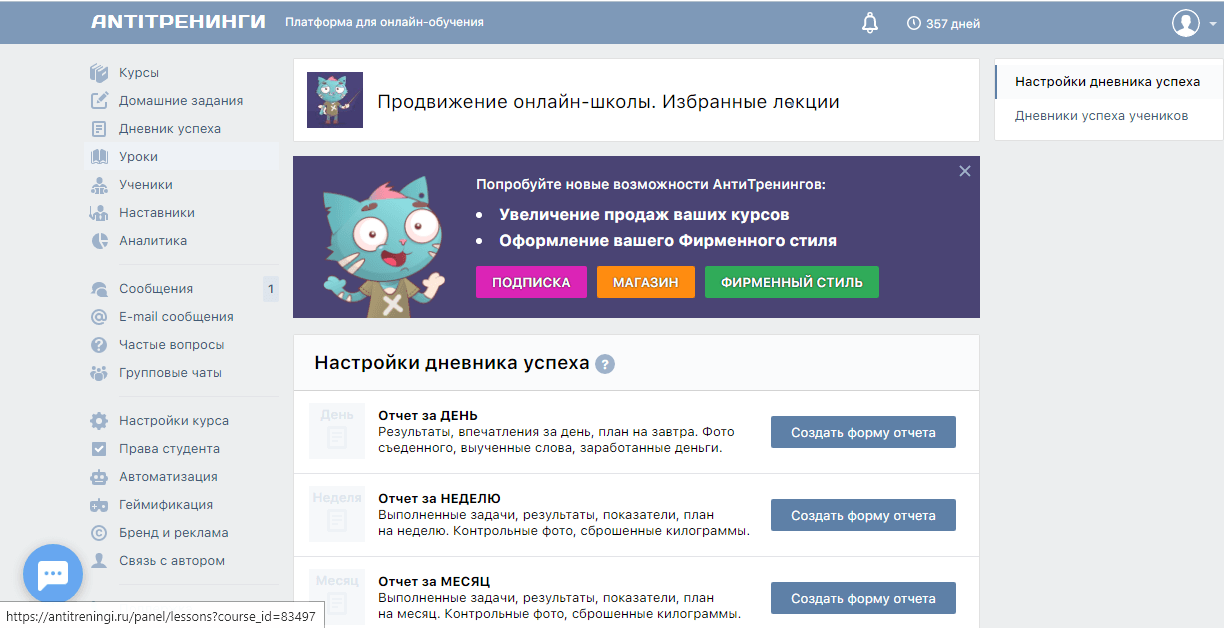The width and height of the screenshot is (1224, 628).
Task: Expand the account dropdown arrow
Action: coord(1213,24)
